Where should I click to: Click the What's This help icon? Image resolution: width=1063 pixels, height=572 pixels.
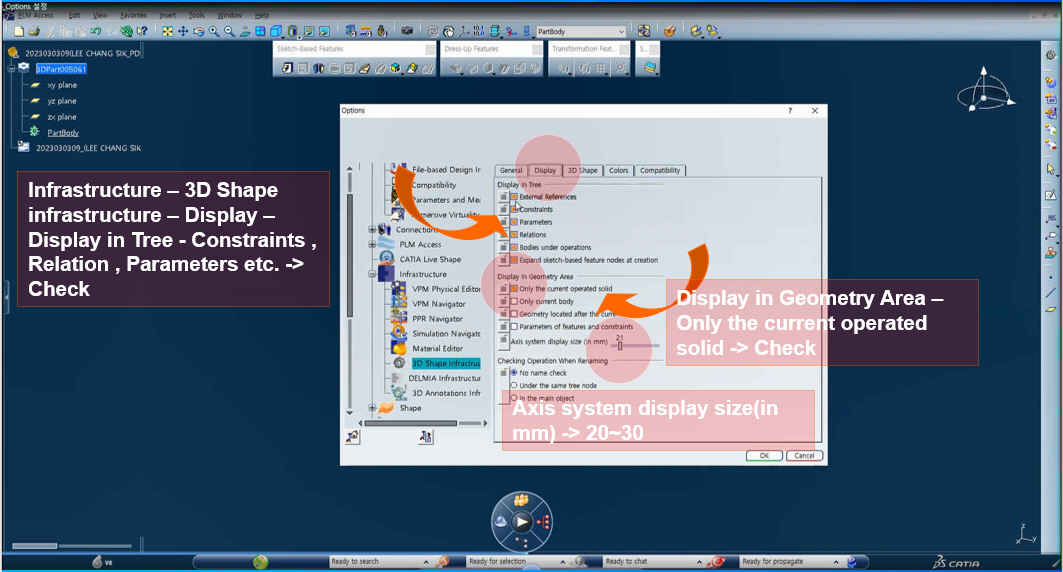coord(142,31)
